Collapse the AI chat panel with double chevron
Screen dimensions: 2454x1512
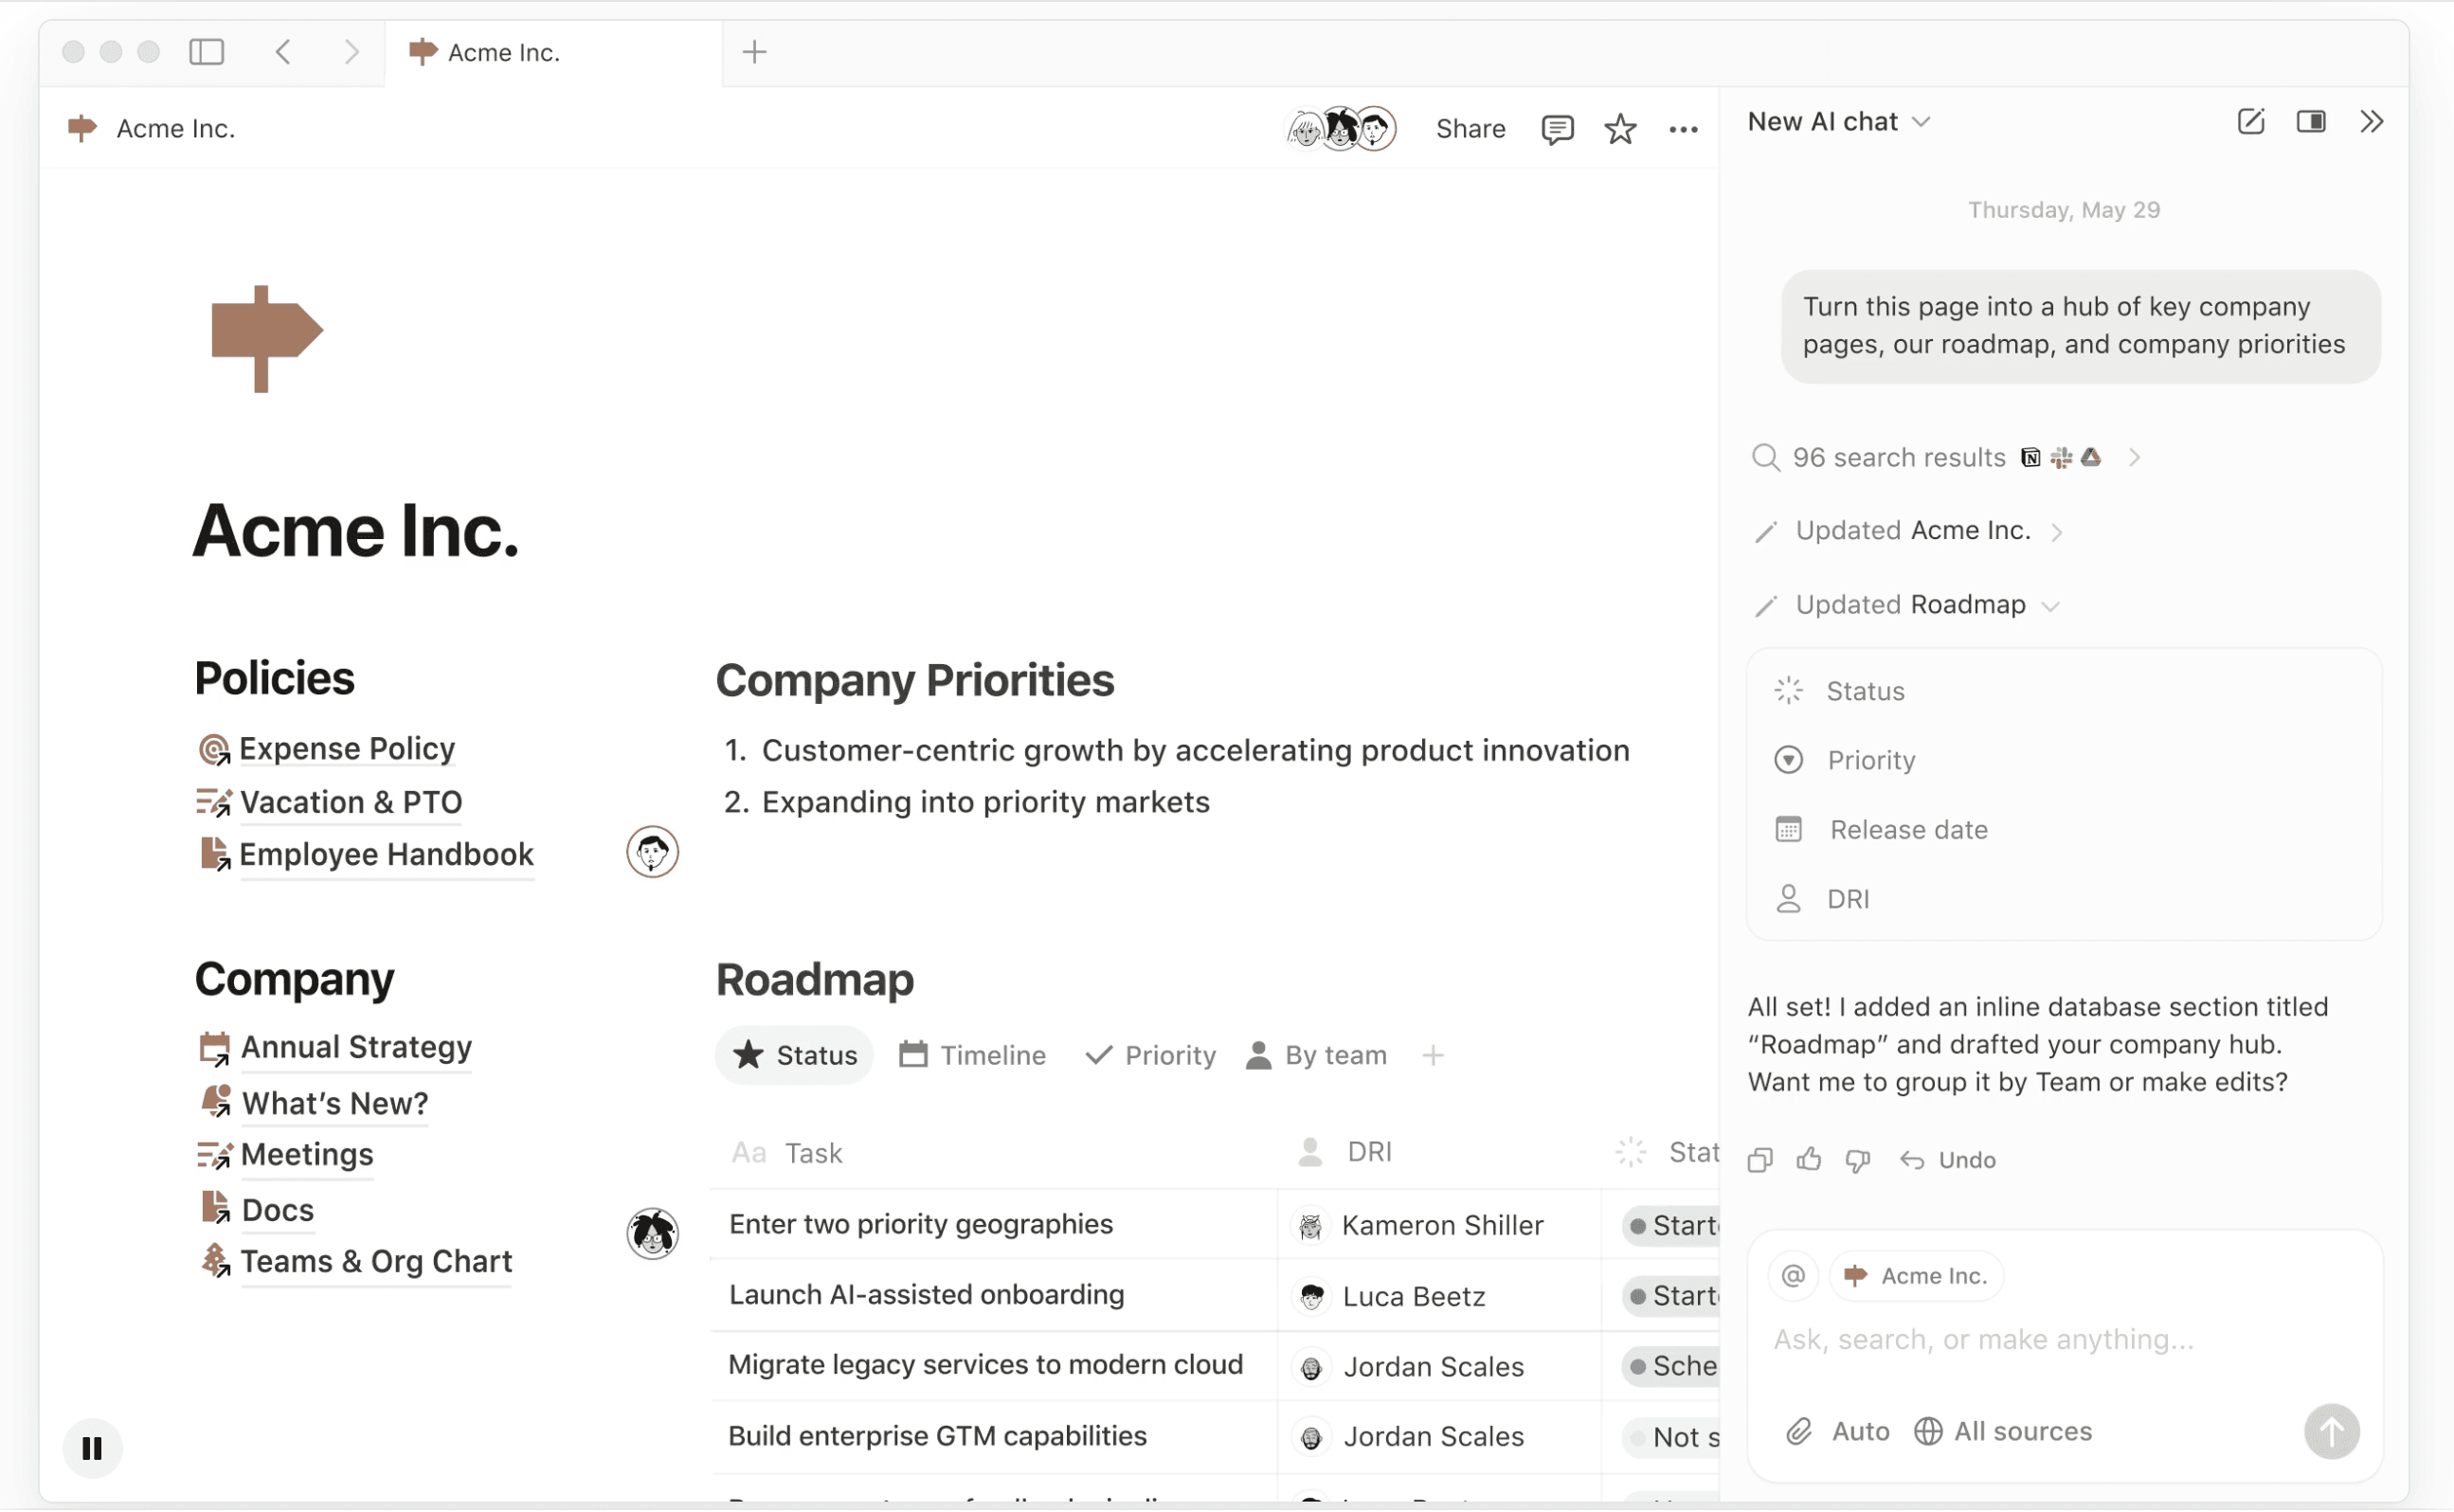click(x=2371, y=122)
